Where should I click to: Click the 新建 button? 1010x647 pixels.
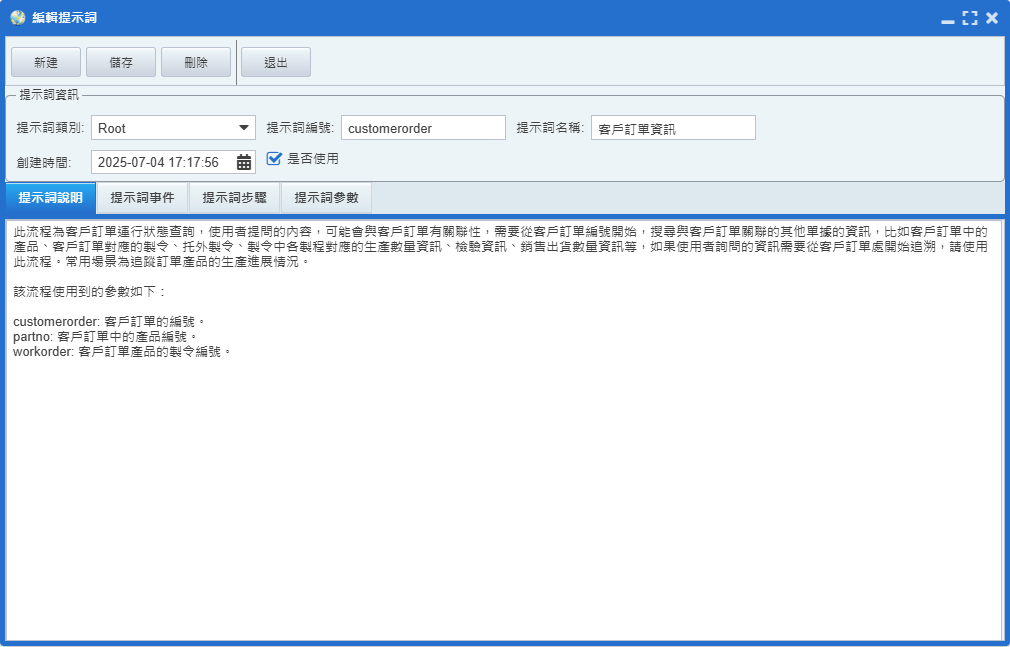46,63
